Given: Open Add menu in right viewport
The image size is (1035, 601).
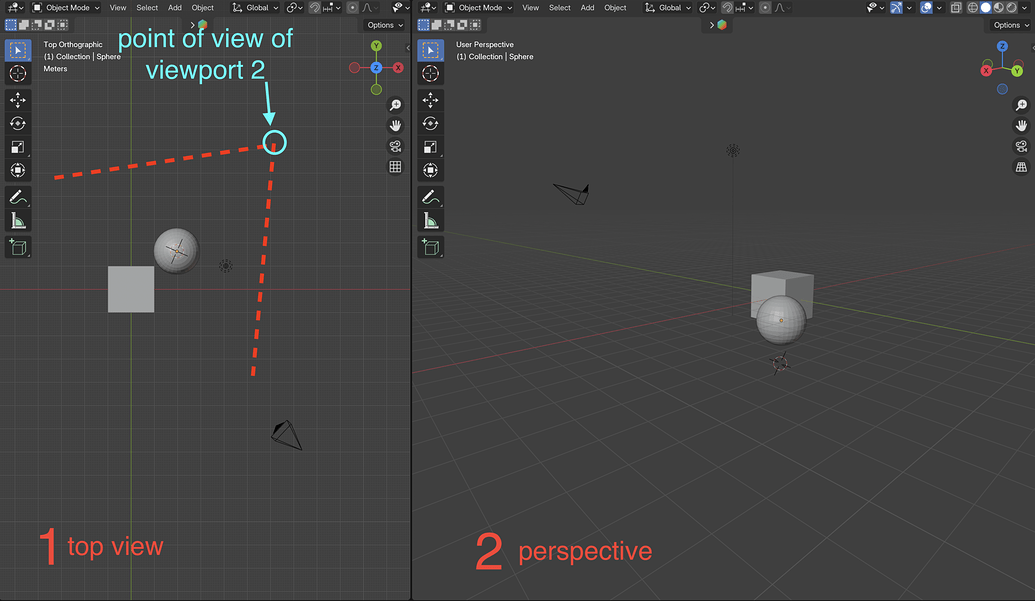Looking at the screenshot, I should [x=587, y=8].
